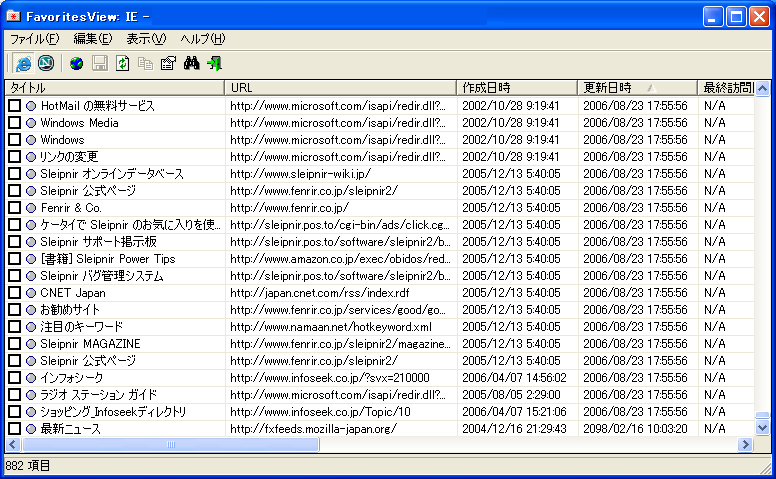The height and width of the screenshot is (479, 776).
Task: Click the round icon beside ラジオ ステーション ガイド
Action: tap(31, 395)
